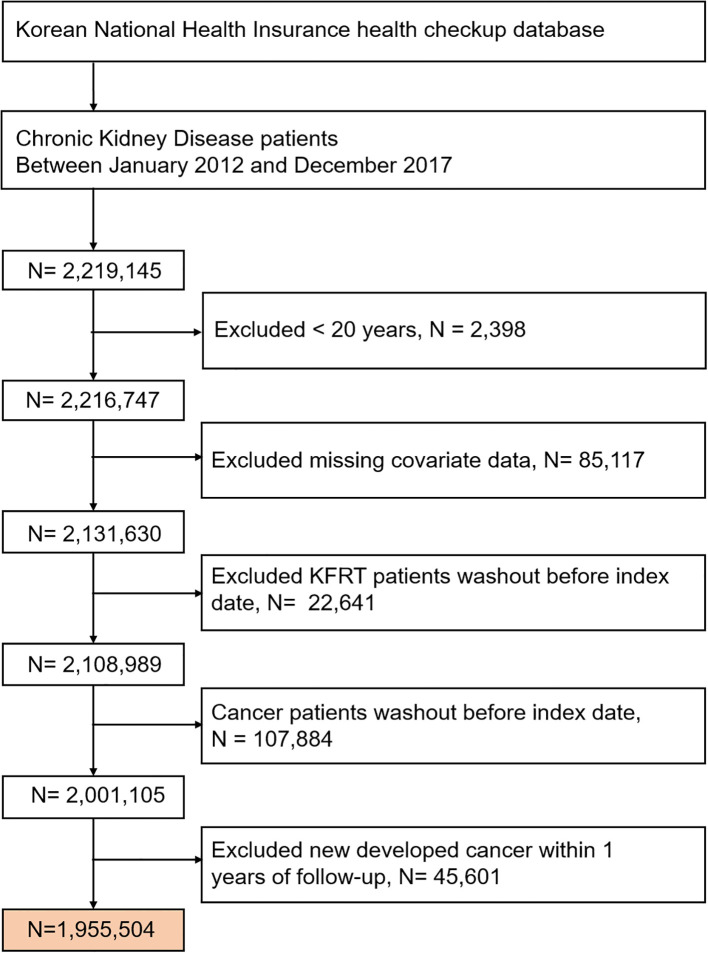Viewport: 708px width, 953px height.
Task: Click the arrow pointing to Excluded < 20 years
Action: click(146, 332)
